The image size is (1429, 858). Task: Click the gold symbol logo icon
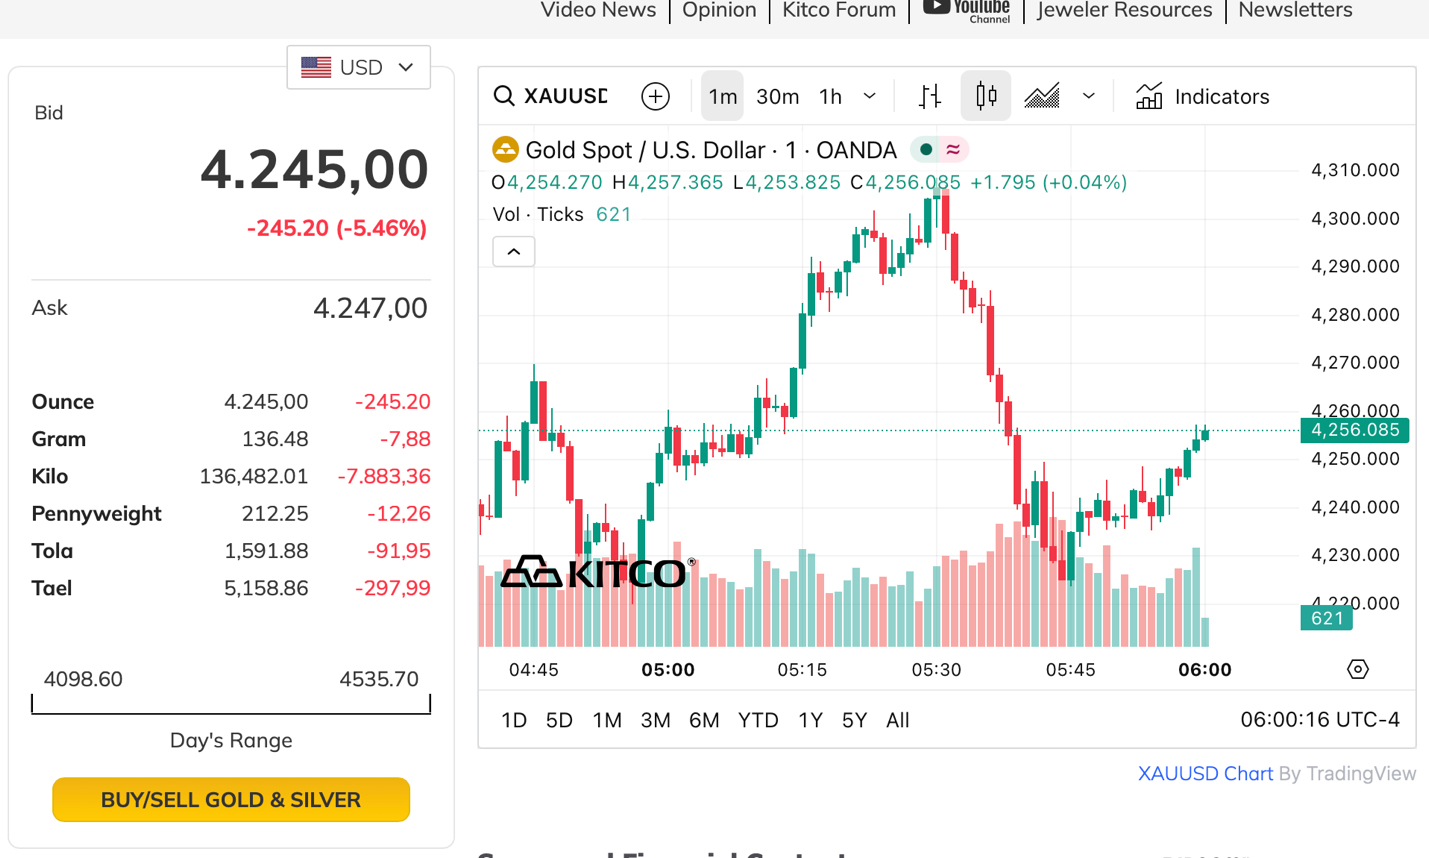[505, 150]
